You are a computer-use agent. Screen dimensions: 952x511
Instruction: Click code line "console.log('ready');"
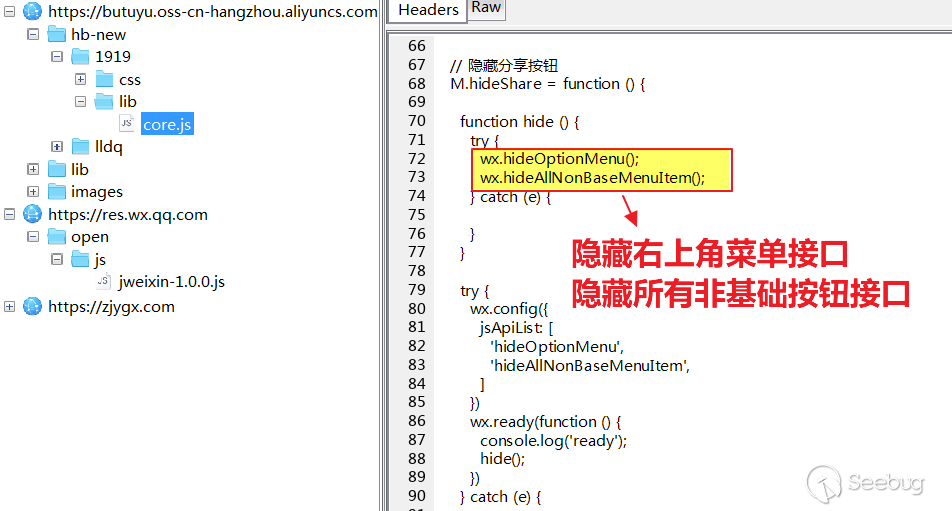pyautogui.click(x=553, y=441)
